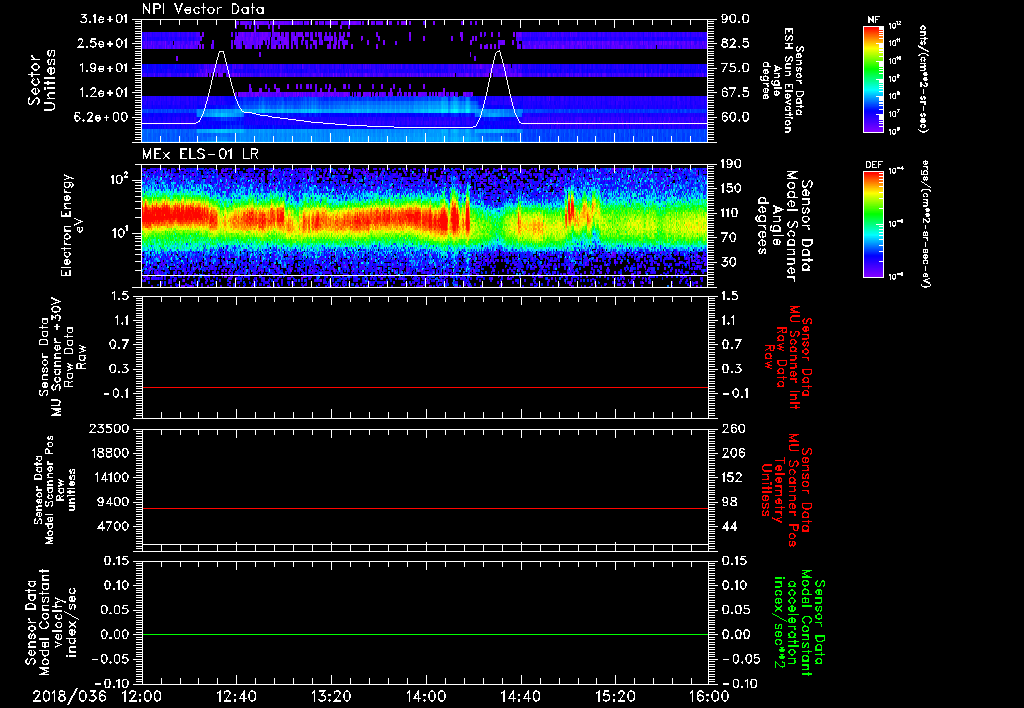
Task: Click the '16:00' time tick label
Action: pyautogui.click(x=709, y=697)
